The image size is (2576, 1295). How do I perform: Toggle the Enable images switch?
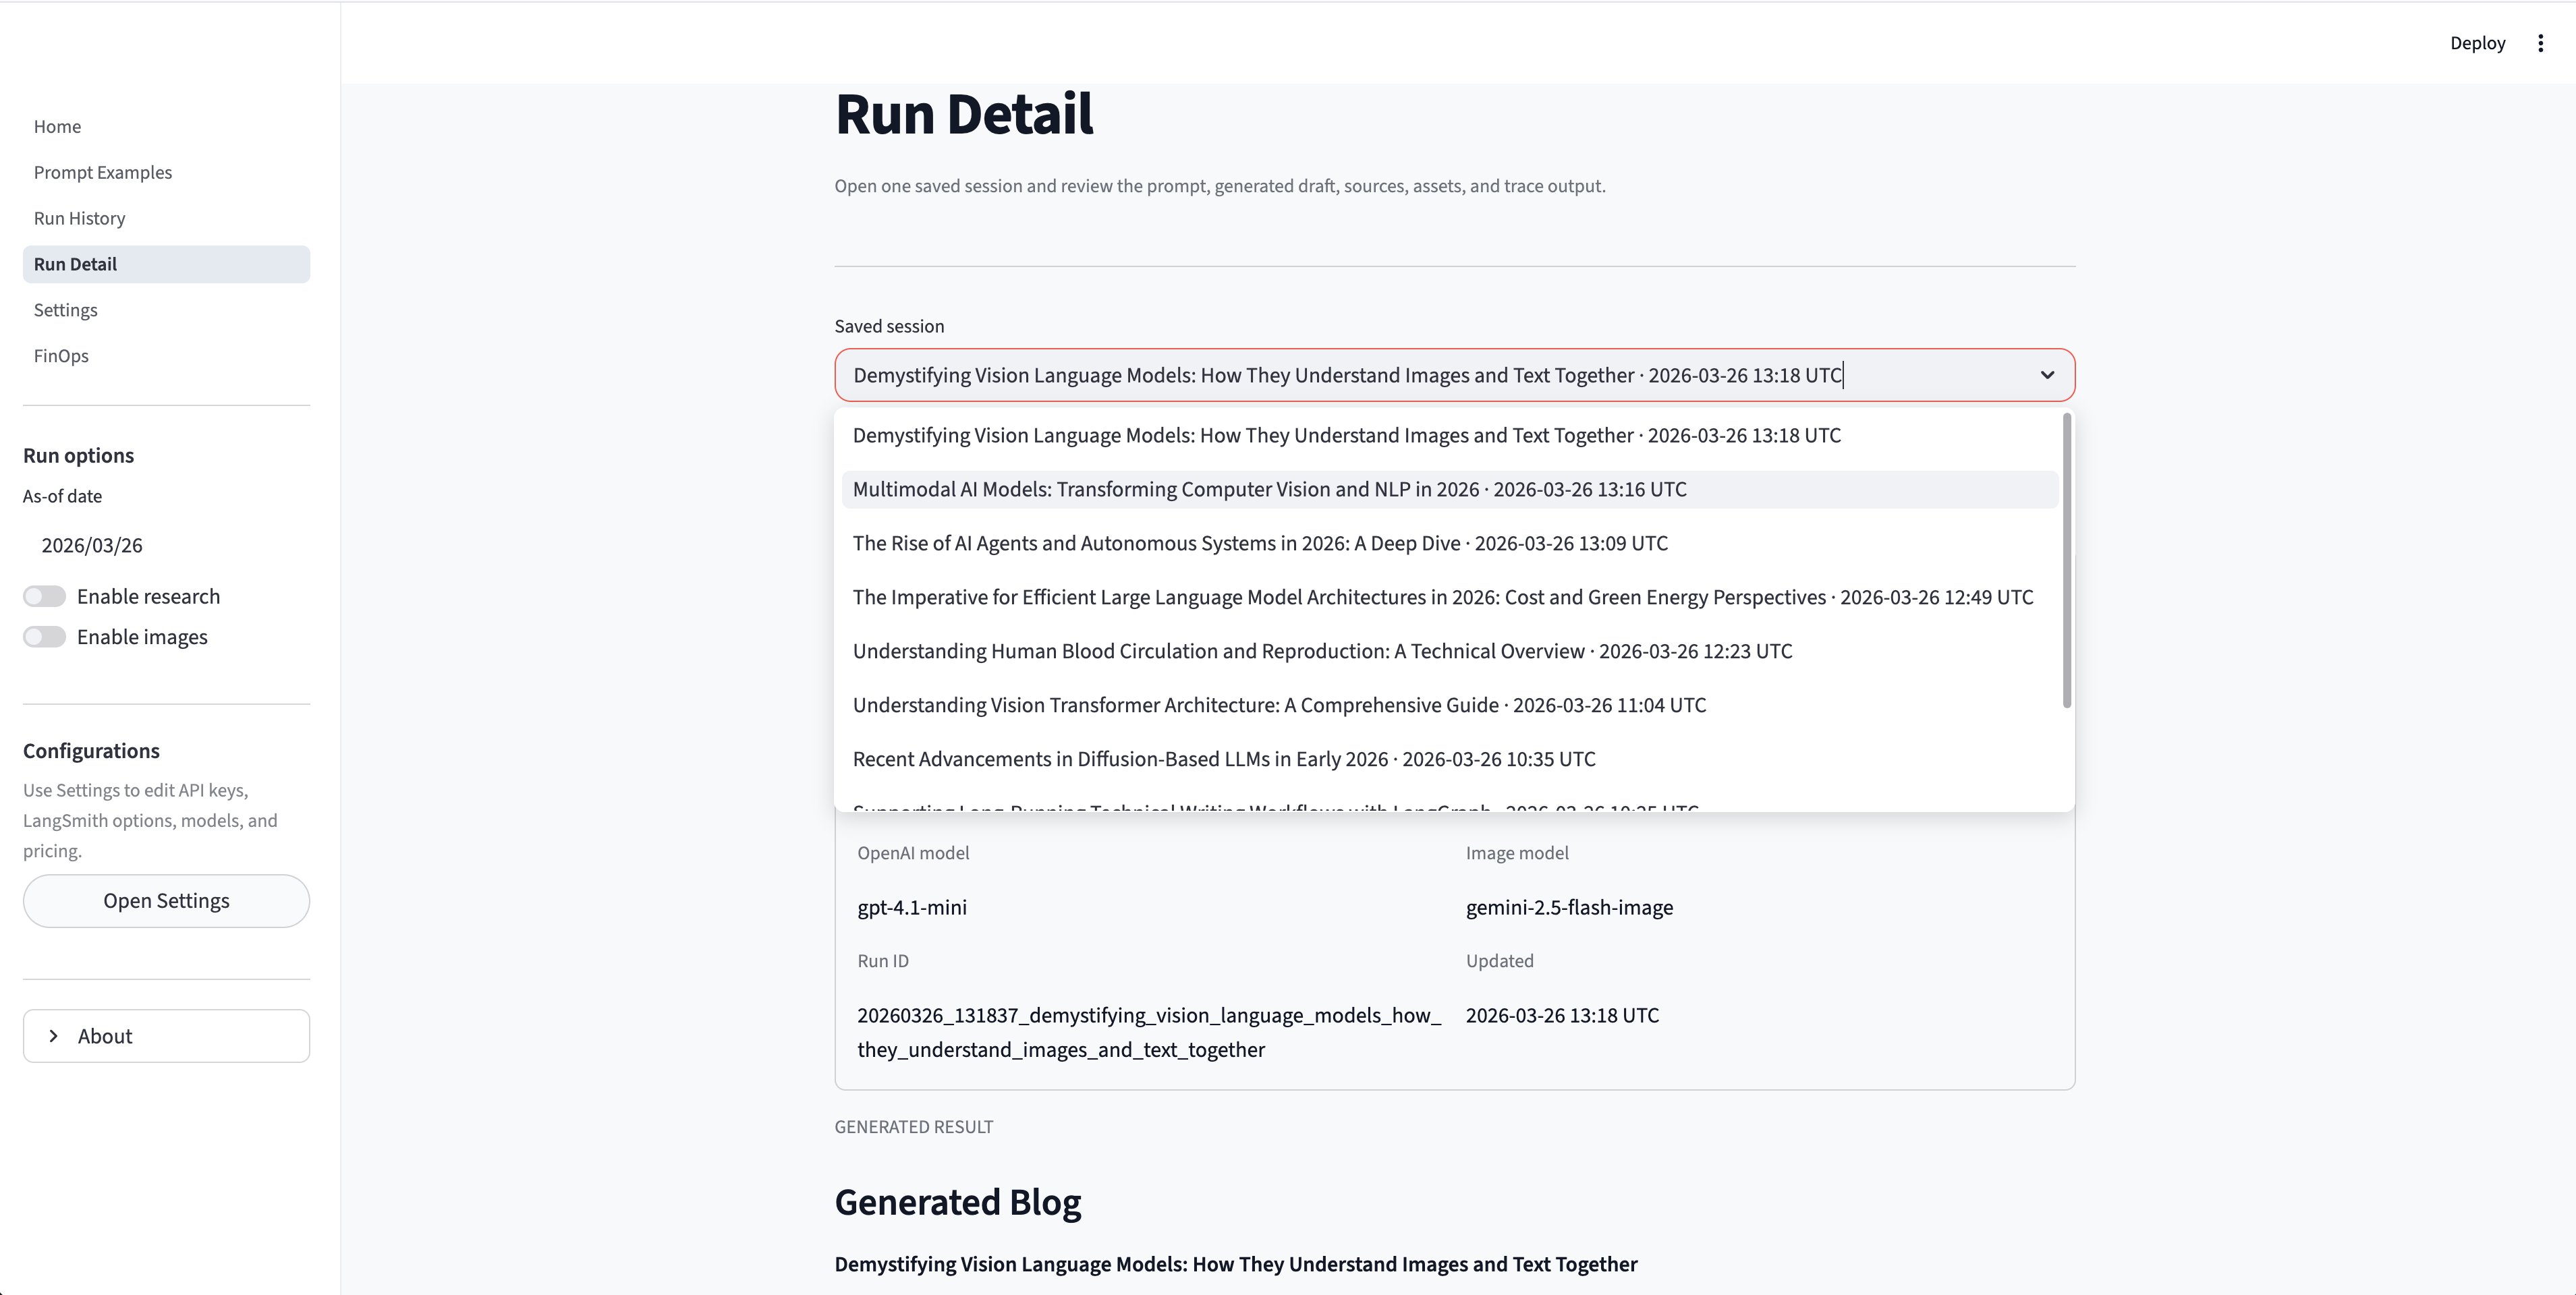pyautogui.click(x=45, y=638)
